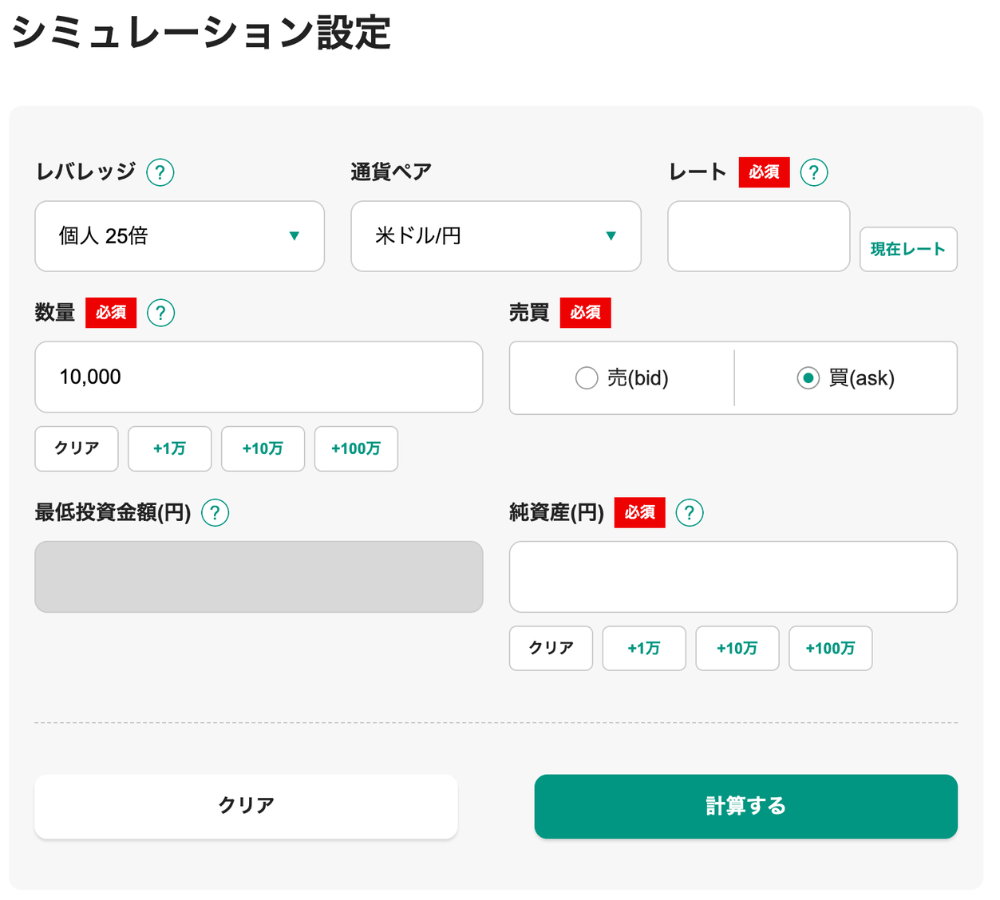The image size is (1000, 900).
Task: Click the 数量 help question mark icon
Action: pos(160,313)
